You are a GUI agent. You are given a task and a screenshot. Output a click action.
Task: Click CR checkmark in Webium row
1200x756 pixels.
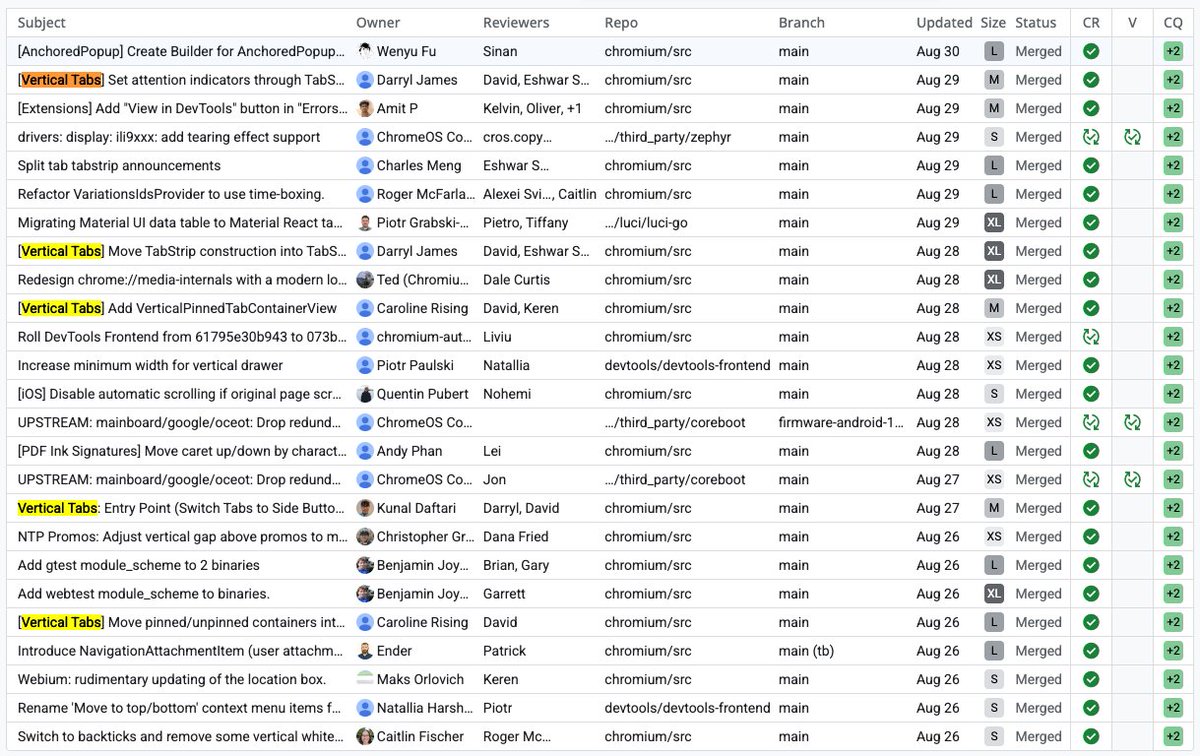pyautogui.click(x=1091, y=679)
